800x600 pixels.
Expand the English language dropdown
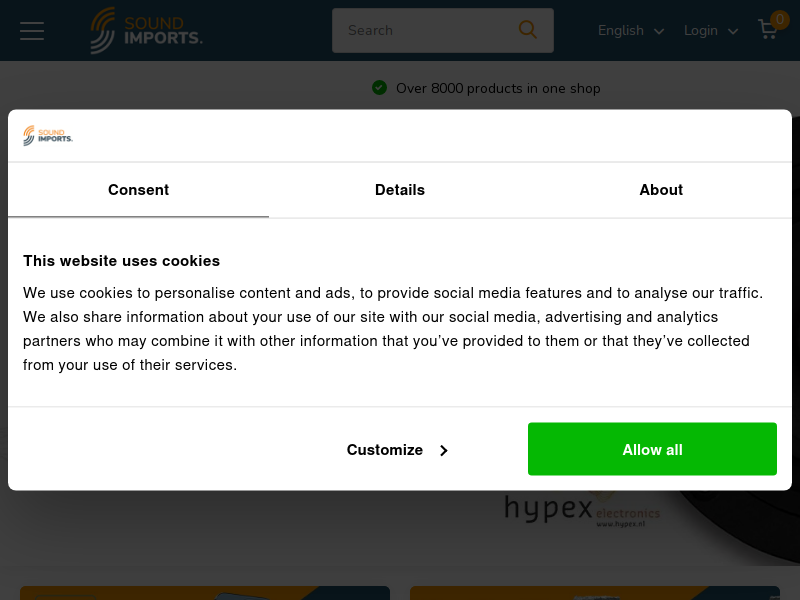tap(631, 31)
